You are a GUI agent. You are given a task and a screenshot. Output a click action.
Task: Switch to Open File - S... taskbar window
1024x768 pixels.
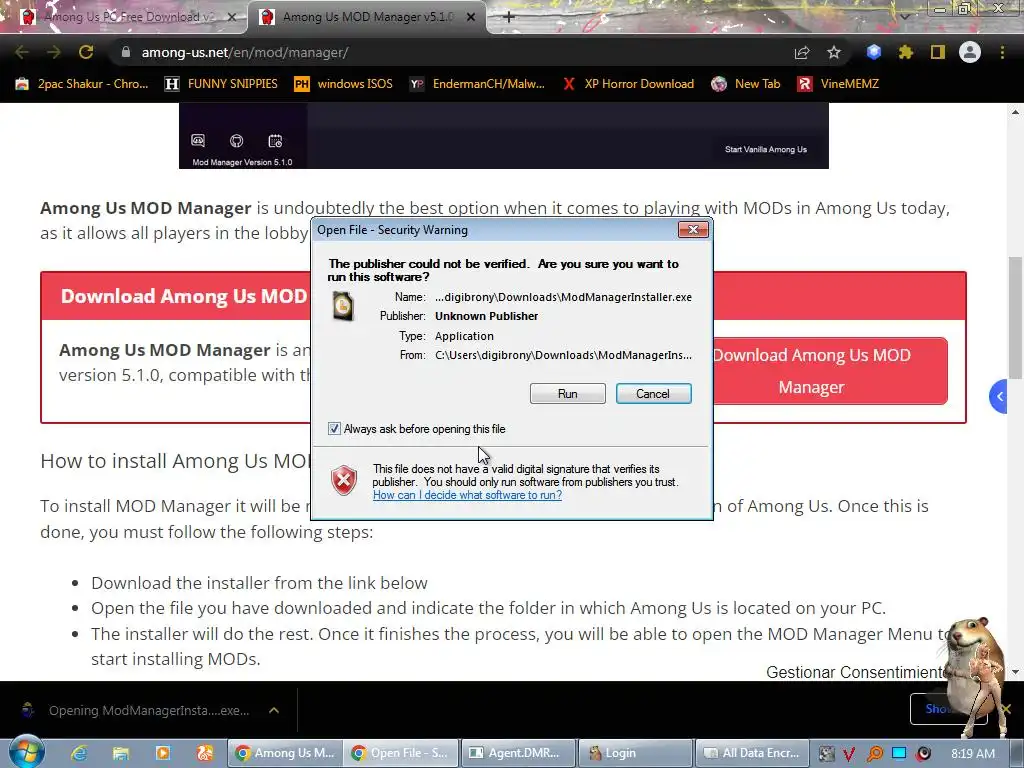pos(401,753)
